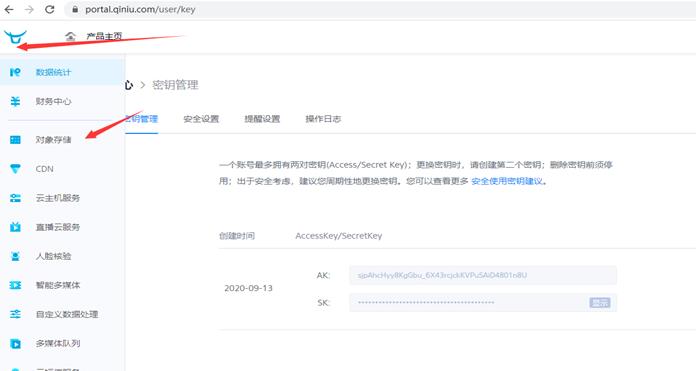Viewport: 696px width, 371px height.
Task: Click the 多媒体队列 sidebar icon
Action: 15,343
